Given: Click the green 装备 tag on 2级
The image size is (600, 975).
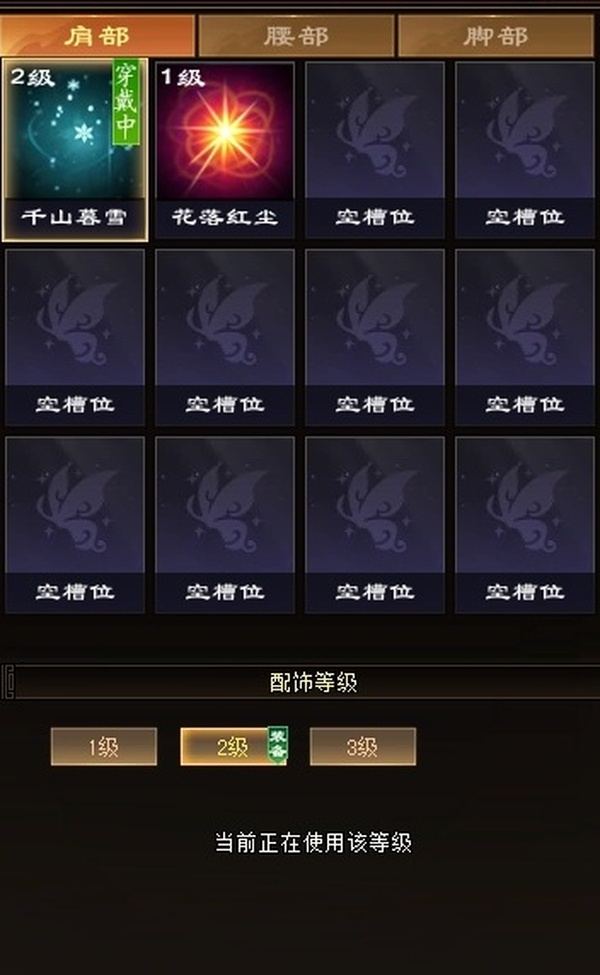Looking at the screenshot, I should [277, 744].
